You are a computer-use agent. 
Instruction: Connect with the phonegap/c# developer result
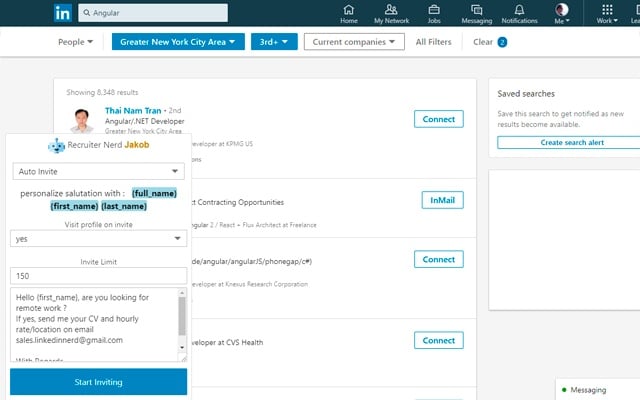coord(439,259)
